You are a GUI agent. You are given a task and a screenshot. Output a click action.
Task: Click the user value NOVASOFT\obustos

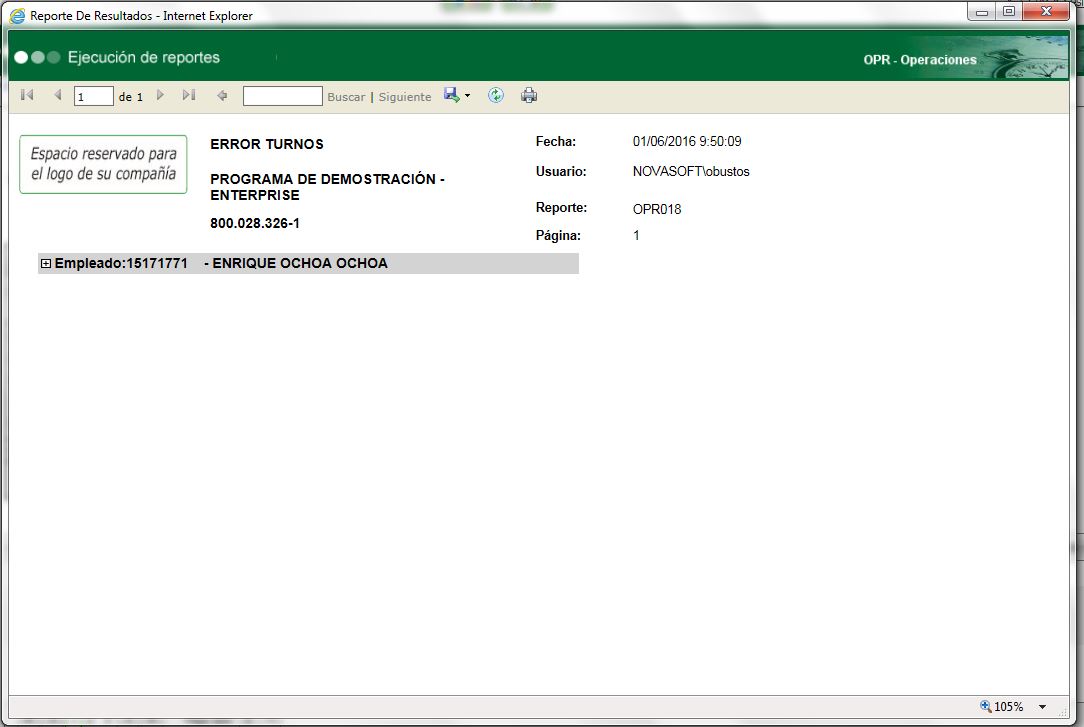[x=691, y=171]
